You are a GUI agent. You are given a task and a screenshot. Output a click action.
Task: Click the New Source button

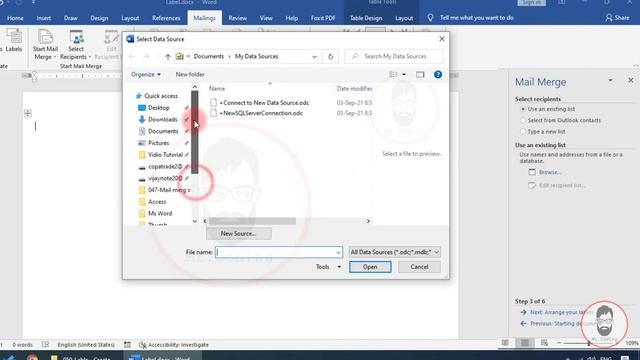238,234
